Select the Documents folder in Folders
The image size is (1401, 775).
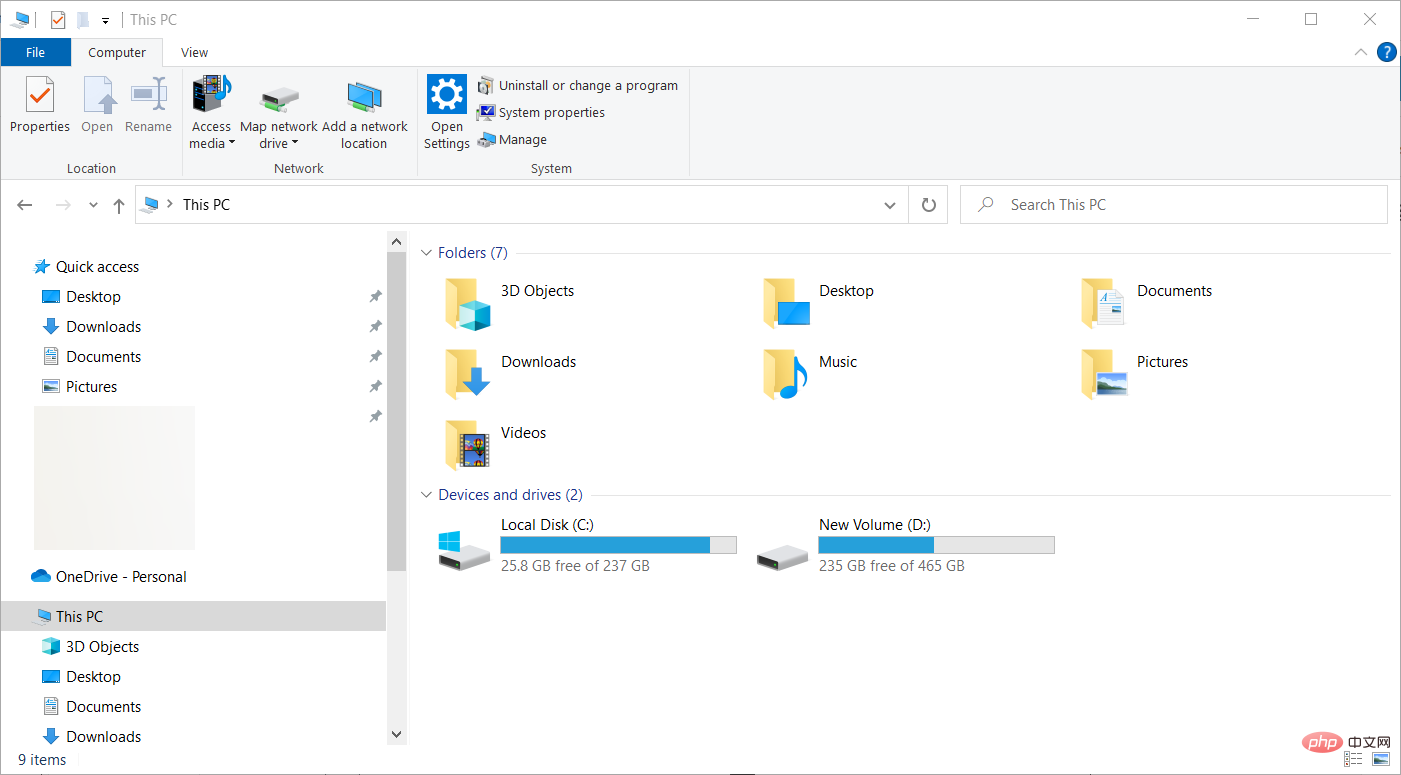tap(1147, 302)
